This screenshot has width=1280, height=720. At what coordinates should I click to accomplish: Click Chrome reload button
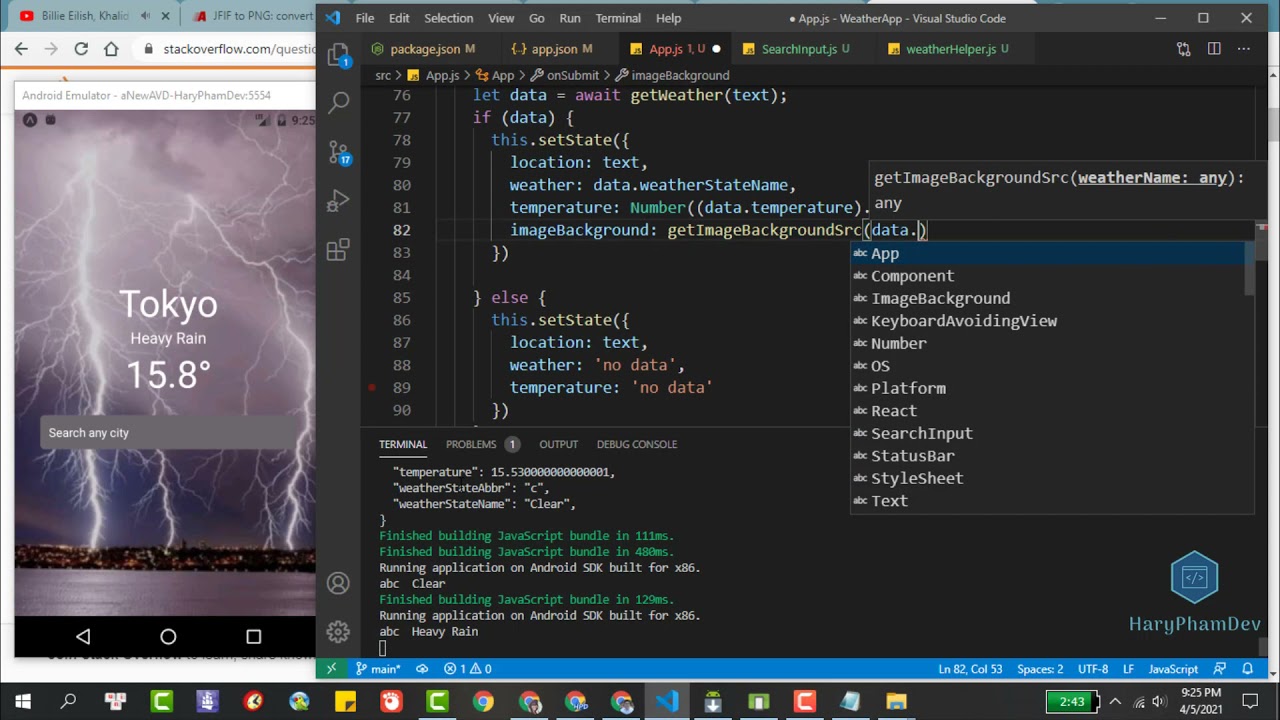point(81,48)
